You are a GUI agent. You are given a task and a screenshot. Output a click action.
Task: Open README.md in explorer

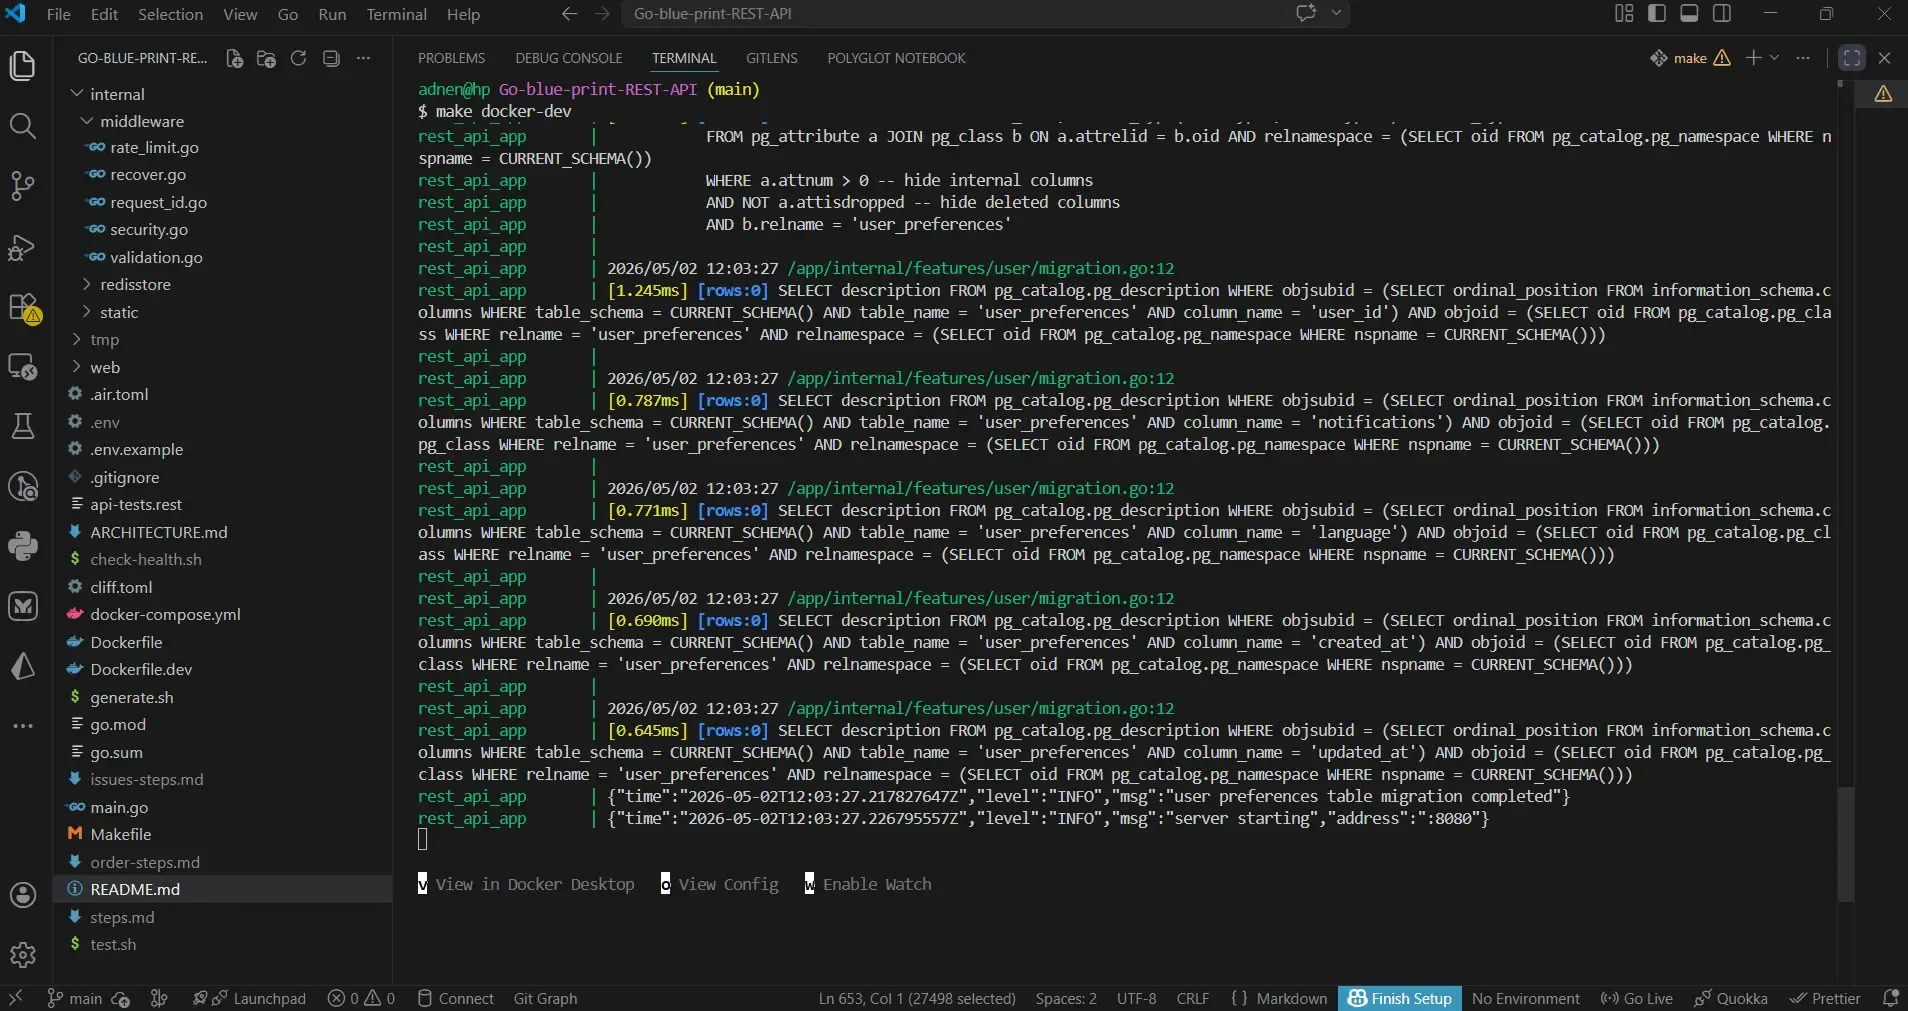[135, 890]
